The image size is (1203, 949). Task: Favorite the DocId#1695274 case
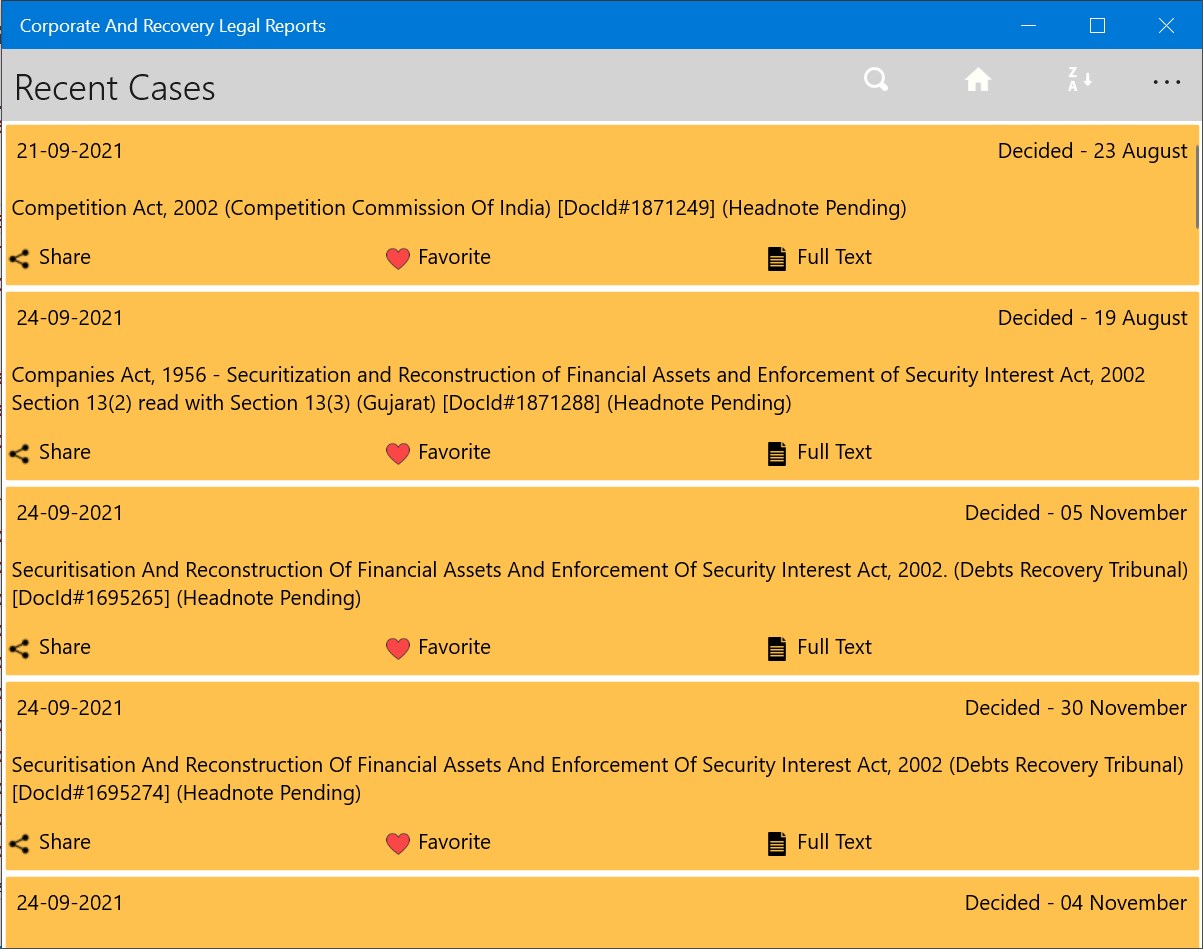[x=398, y=844]
